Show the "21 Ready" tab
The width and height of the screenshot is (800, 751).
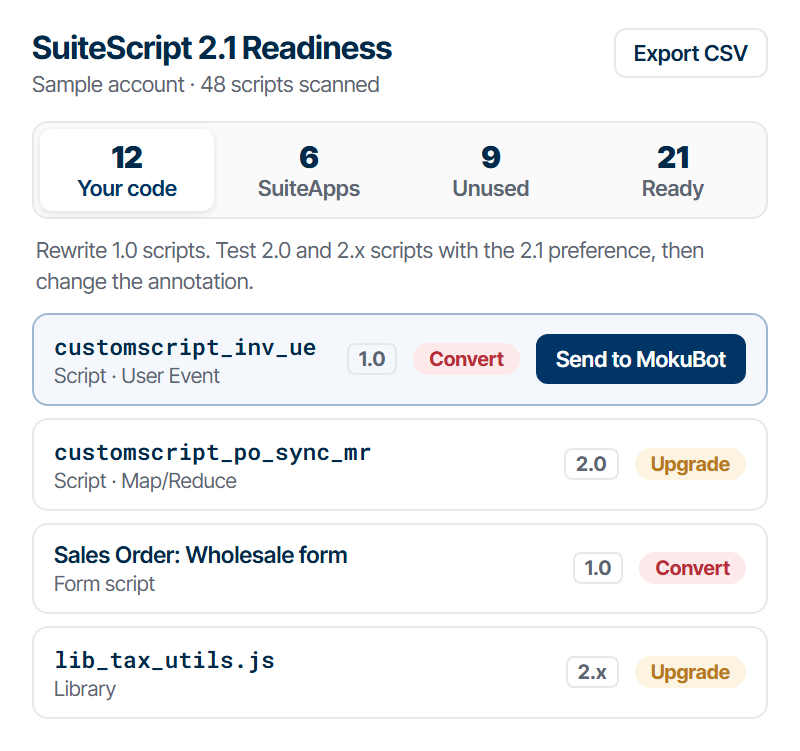672,170
